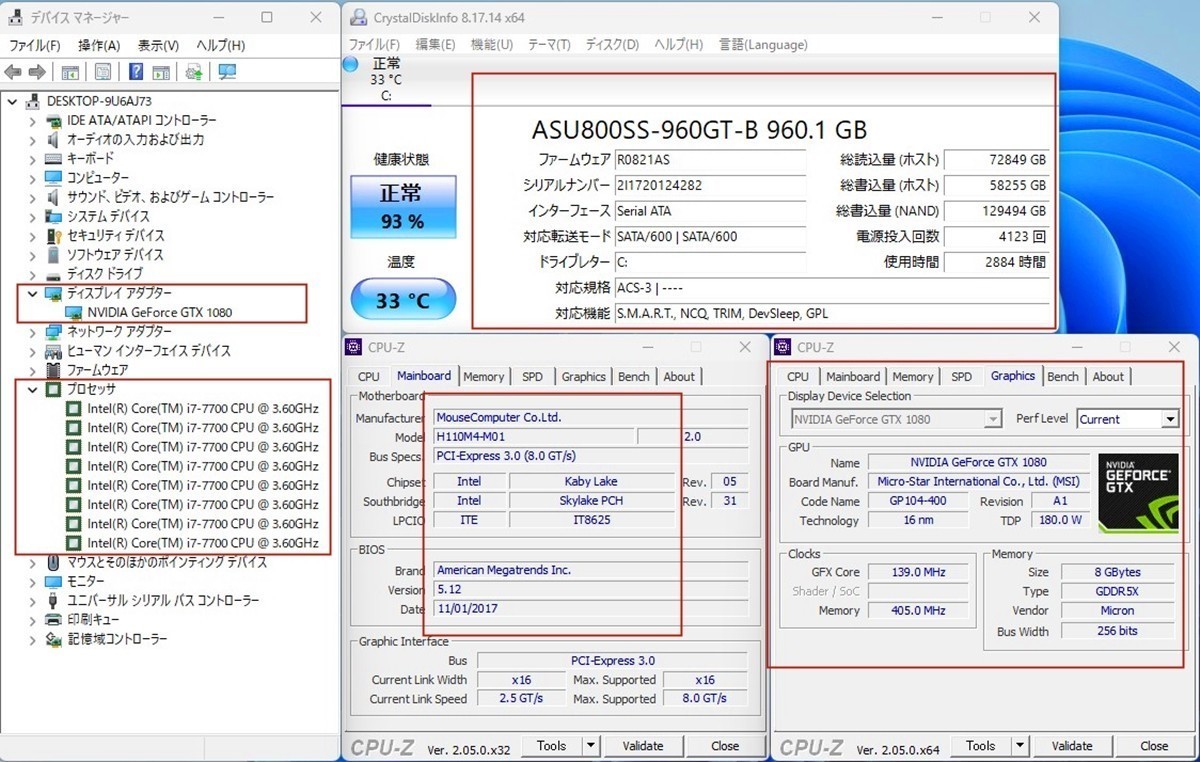Expand サウンド、ビデオ、およびゲーム コントローラー node
The image size is (1200, 762).
[x=32, y=197]
